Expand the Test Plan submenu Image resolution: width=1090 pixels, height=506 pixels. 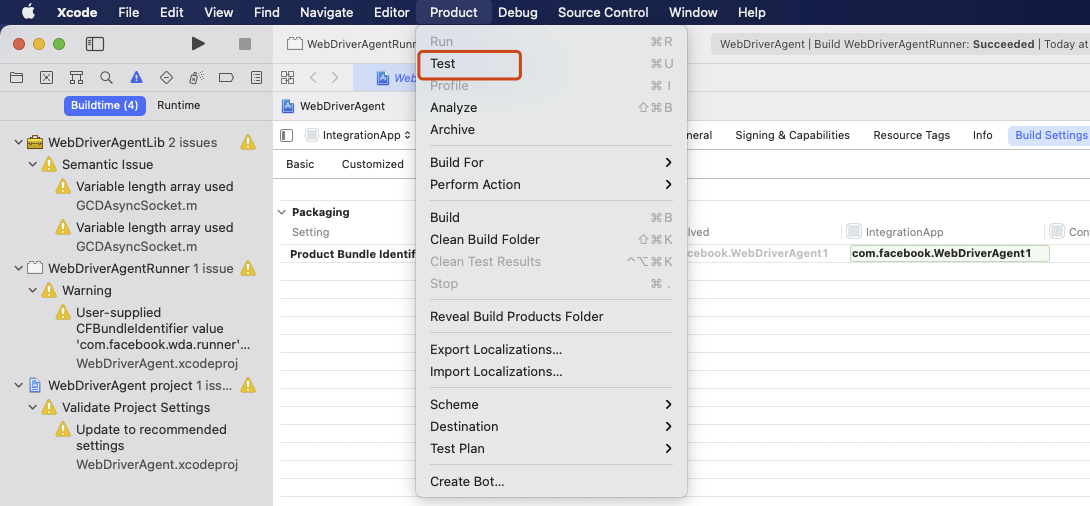pyautogui.click(x=551, y=449)
